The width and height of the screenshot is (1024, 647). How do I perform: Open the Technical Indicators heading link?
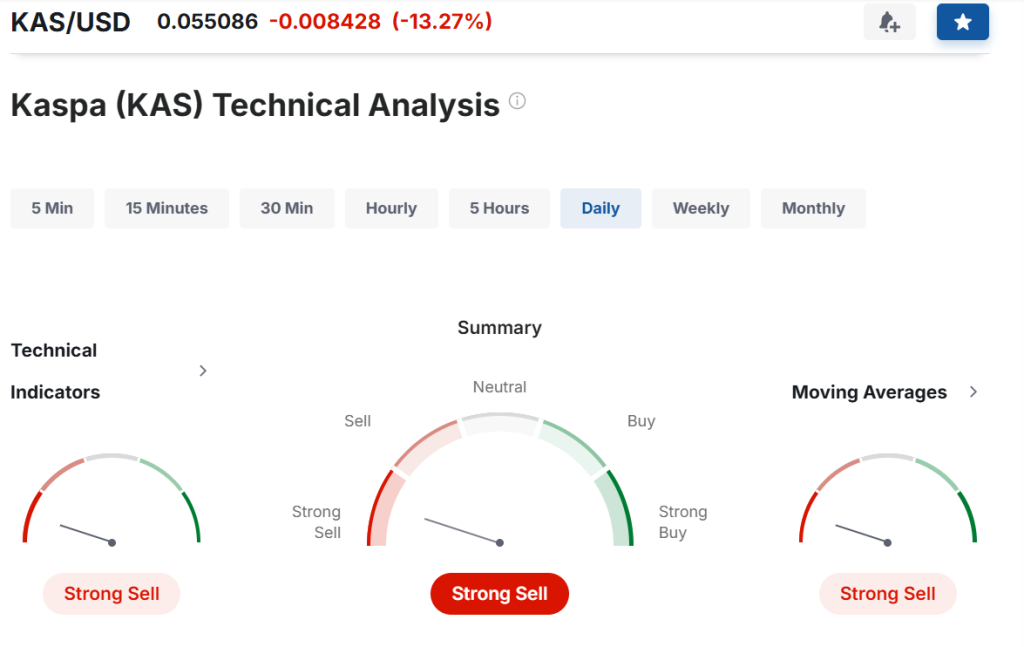coord(56,371)
